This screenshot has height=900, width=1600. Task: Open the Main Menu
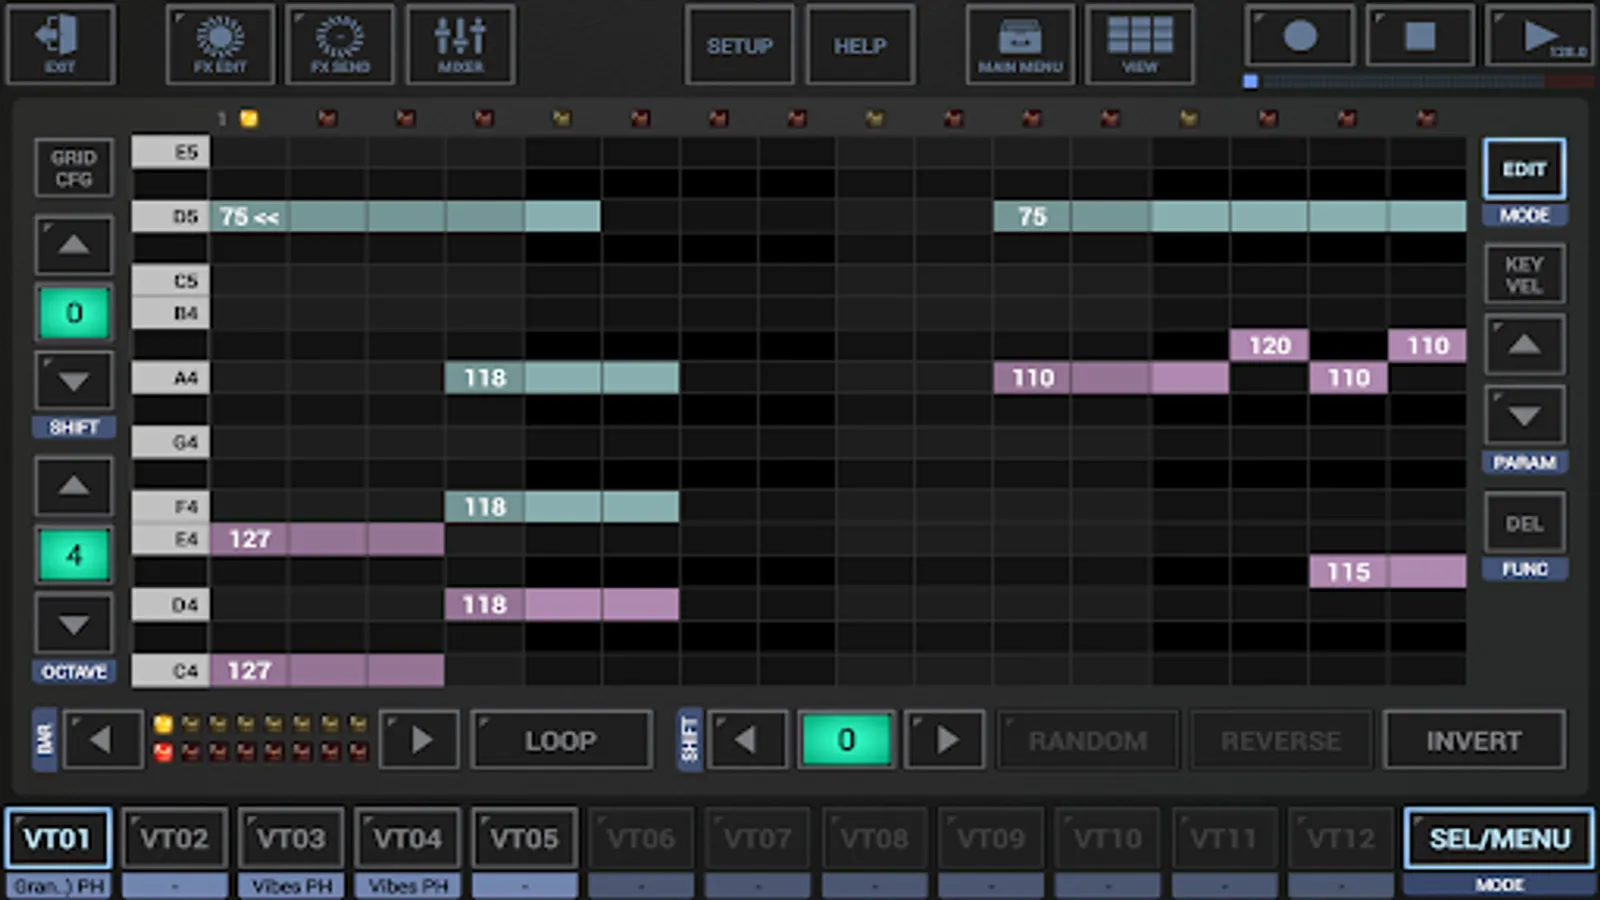tap(1019, 44)
